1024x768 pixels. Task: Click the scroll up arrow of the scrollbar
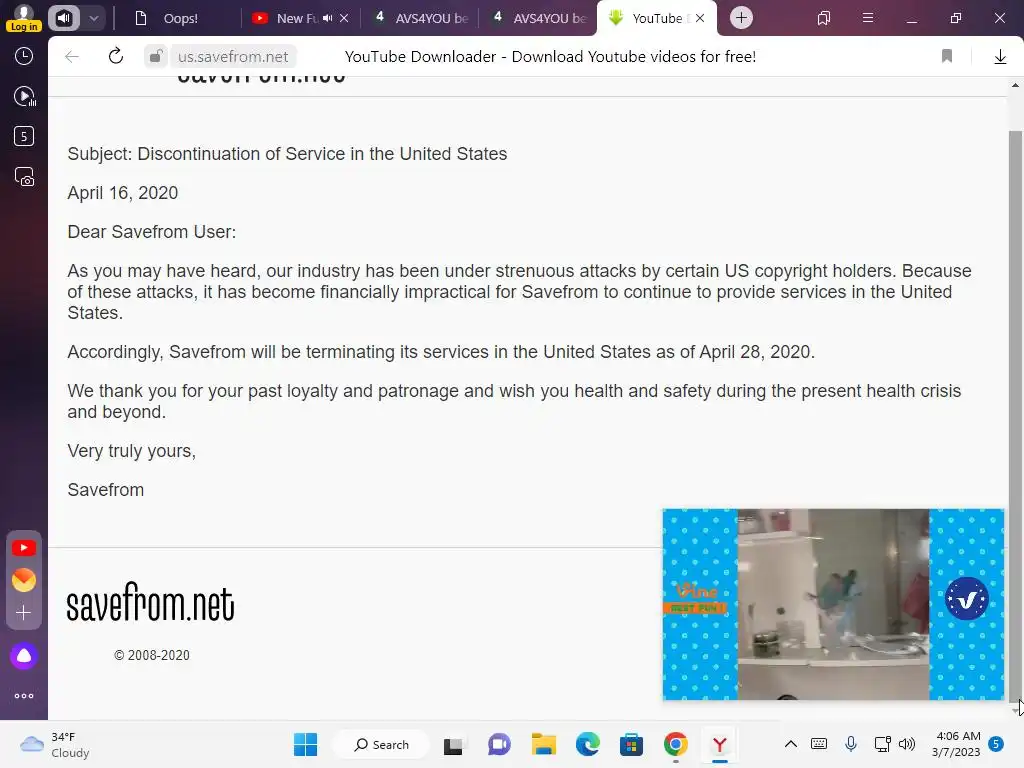(1015, 86)
